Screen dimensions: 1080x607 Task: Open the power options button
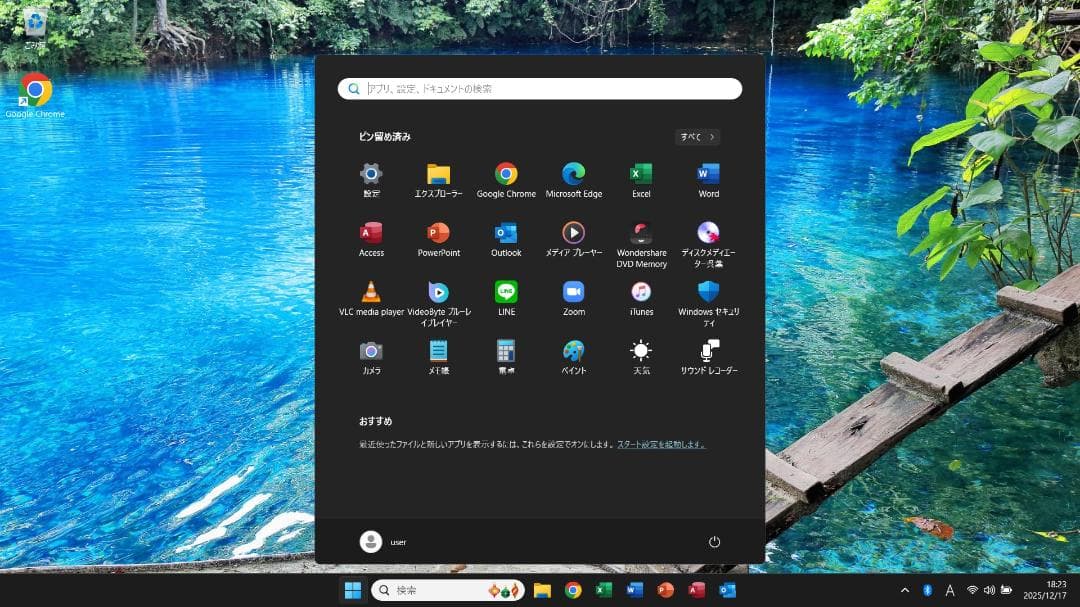[713, 541]
